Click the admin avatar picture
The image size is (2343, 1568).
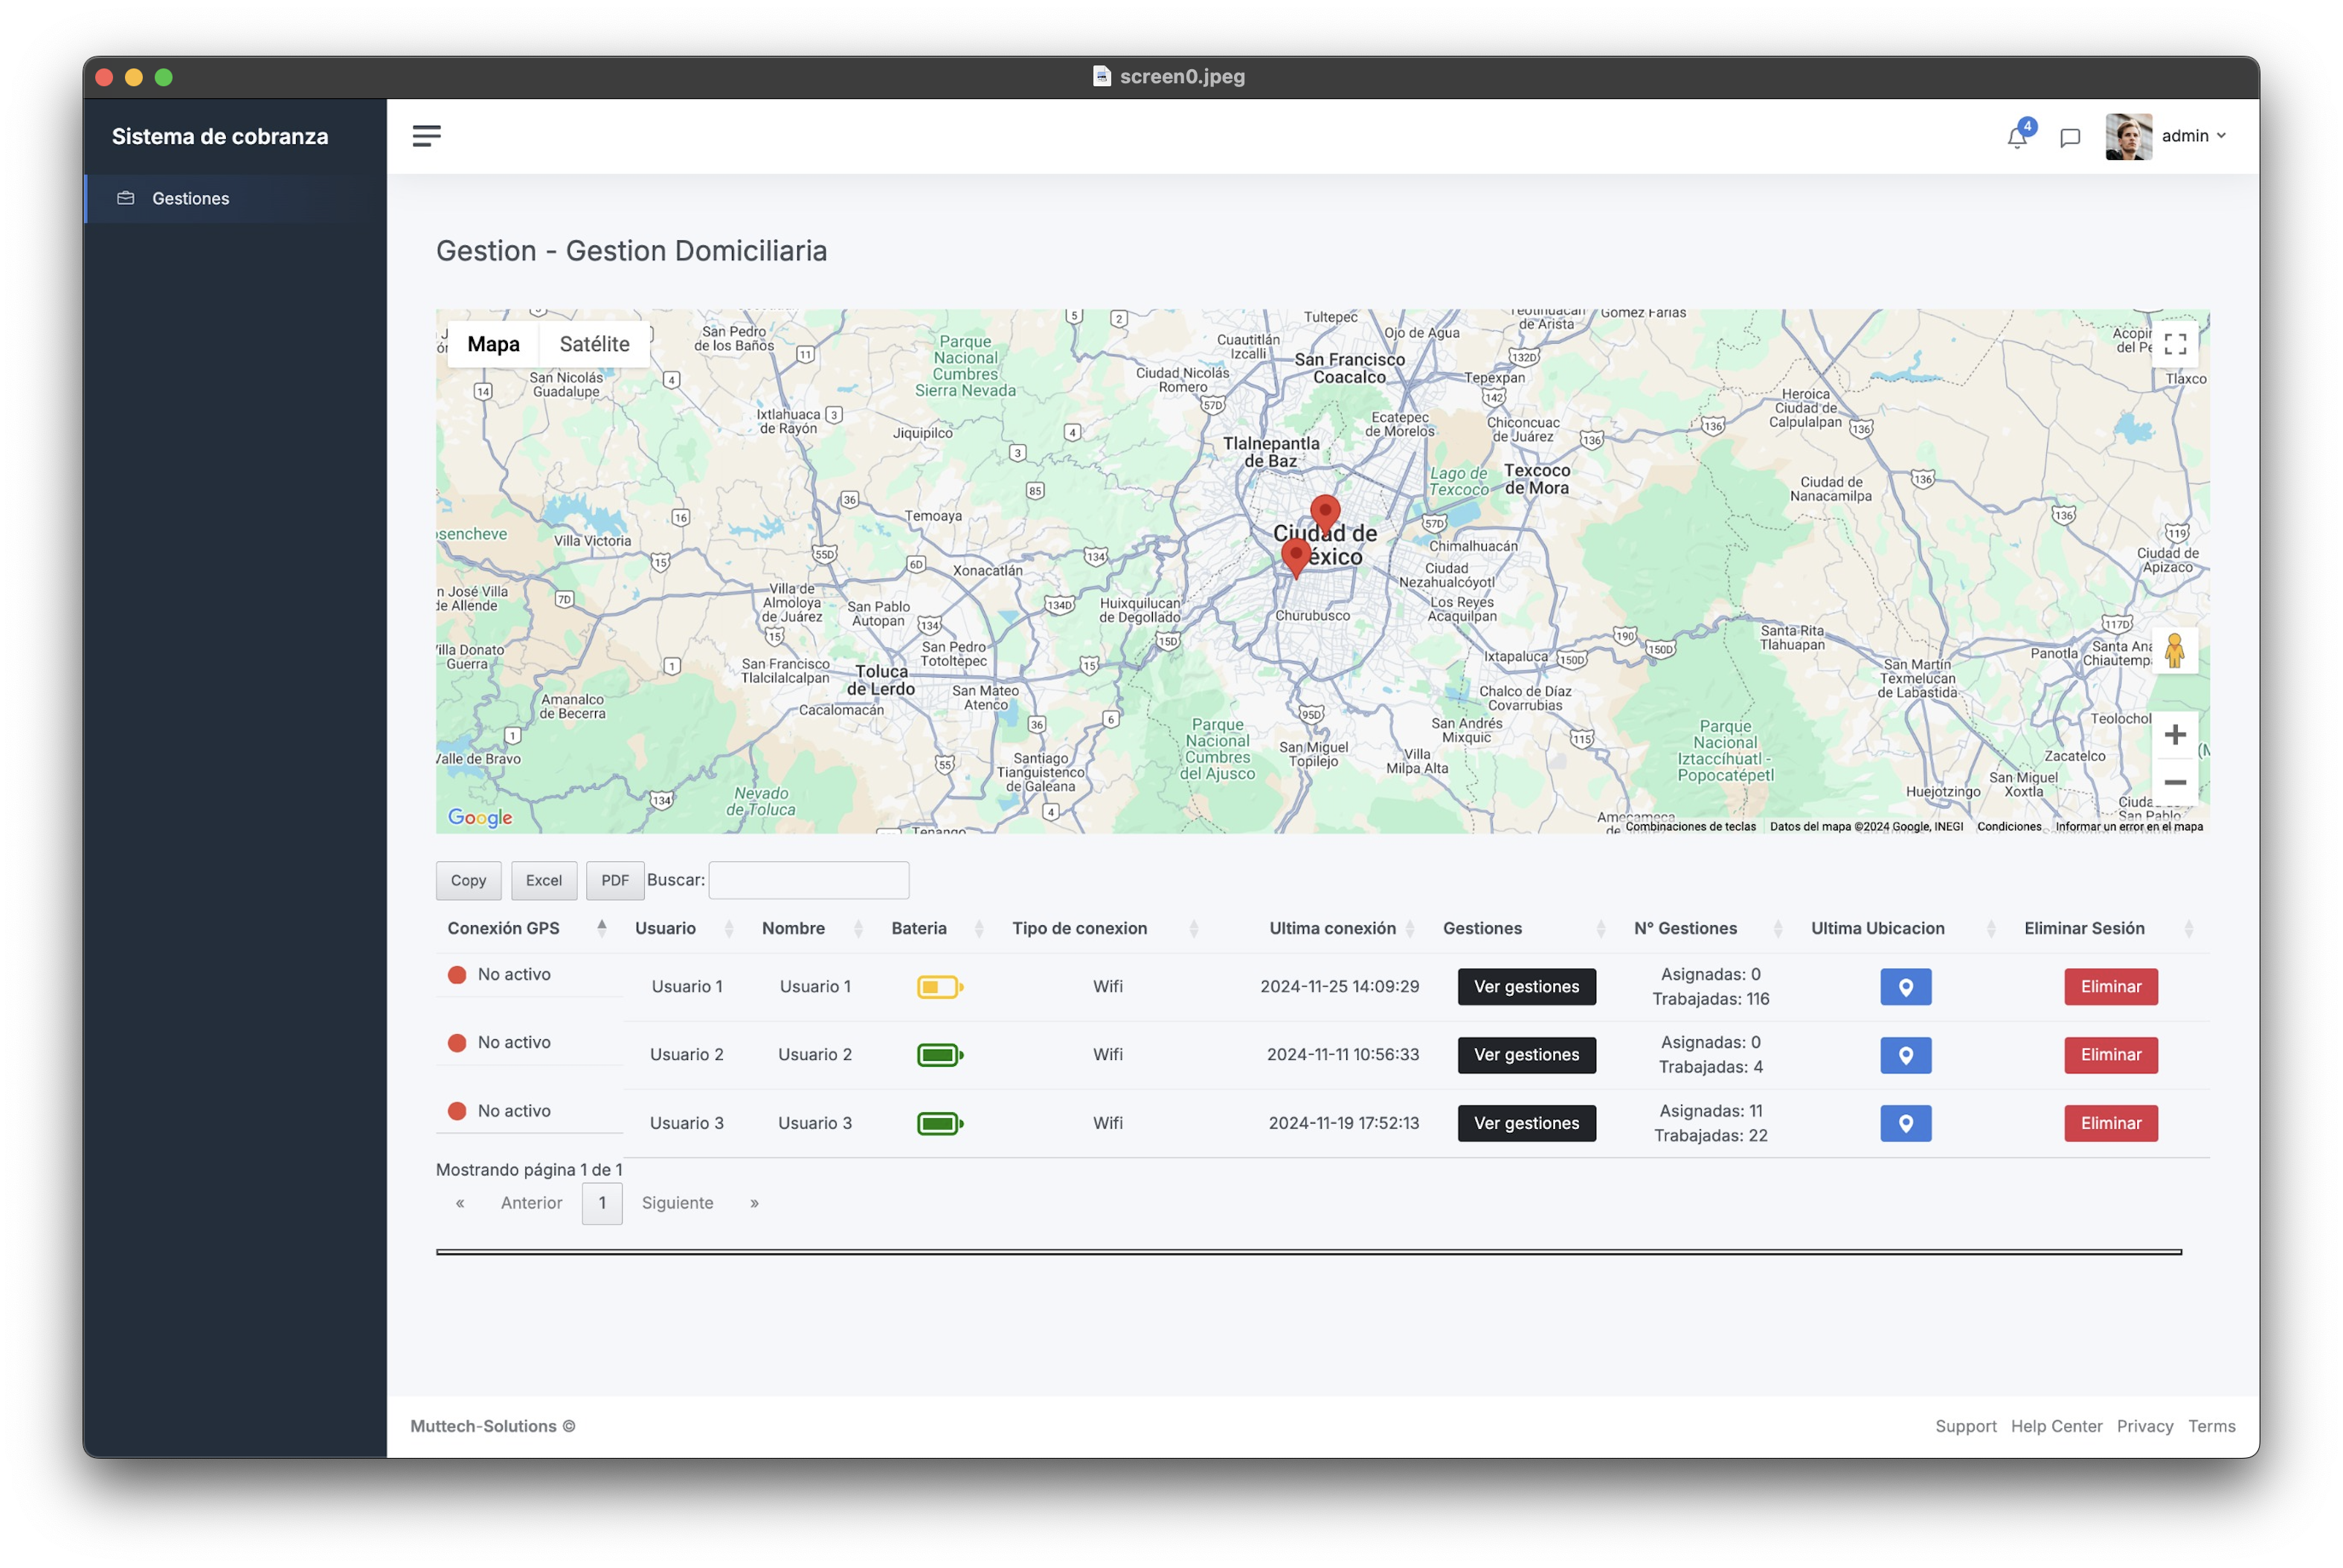[x=2128, y=136]
